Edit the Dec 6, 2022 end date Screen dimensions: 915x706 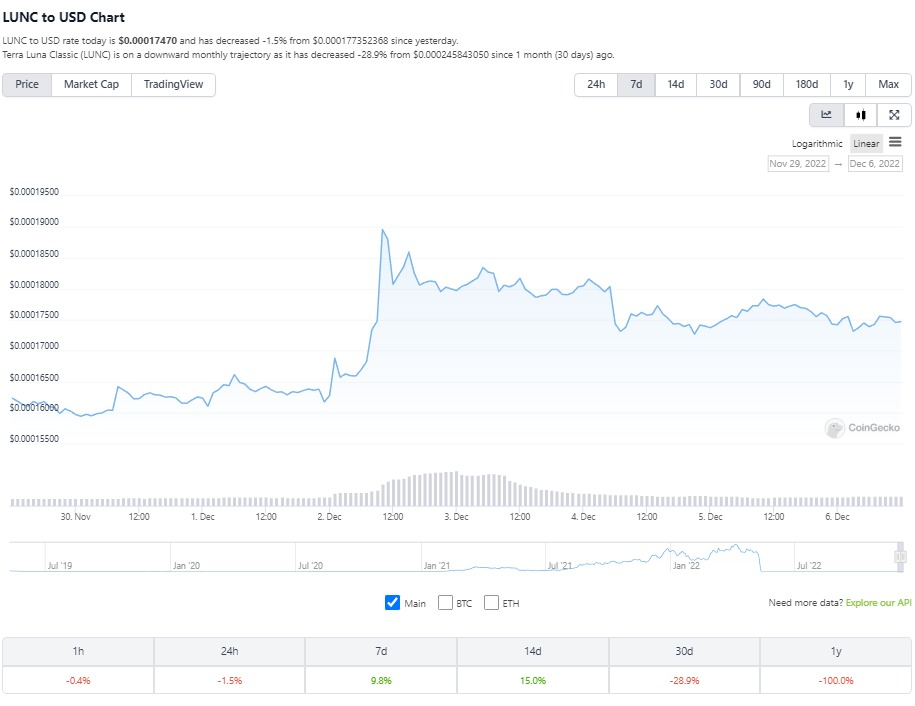pyautogui.click(x=875, y=164)
